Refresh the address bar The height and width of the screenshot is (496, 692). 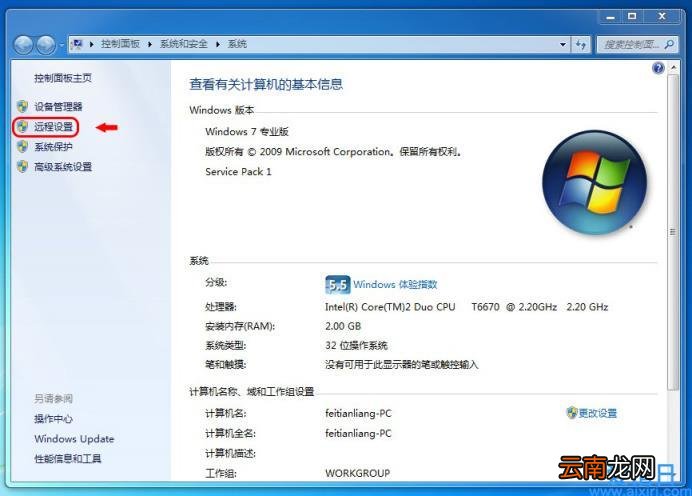[x=581, y=44]
